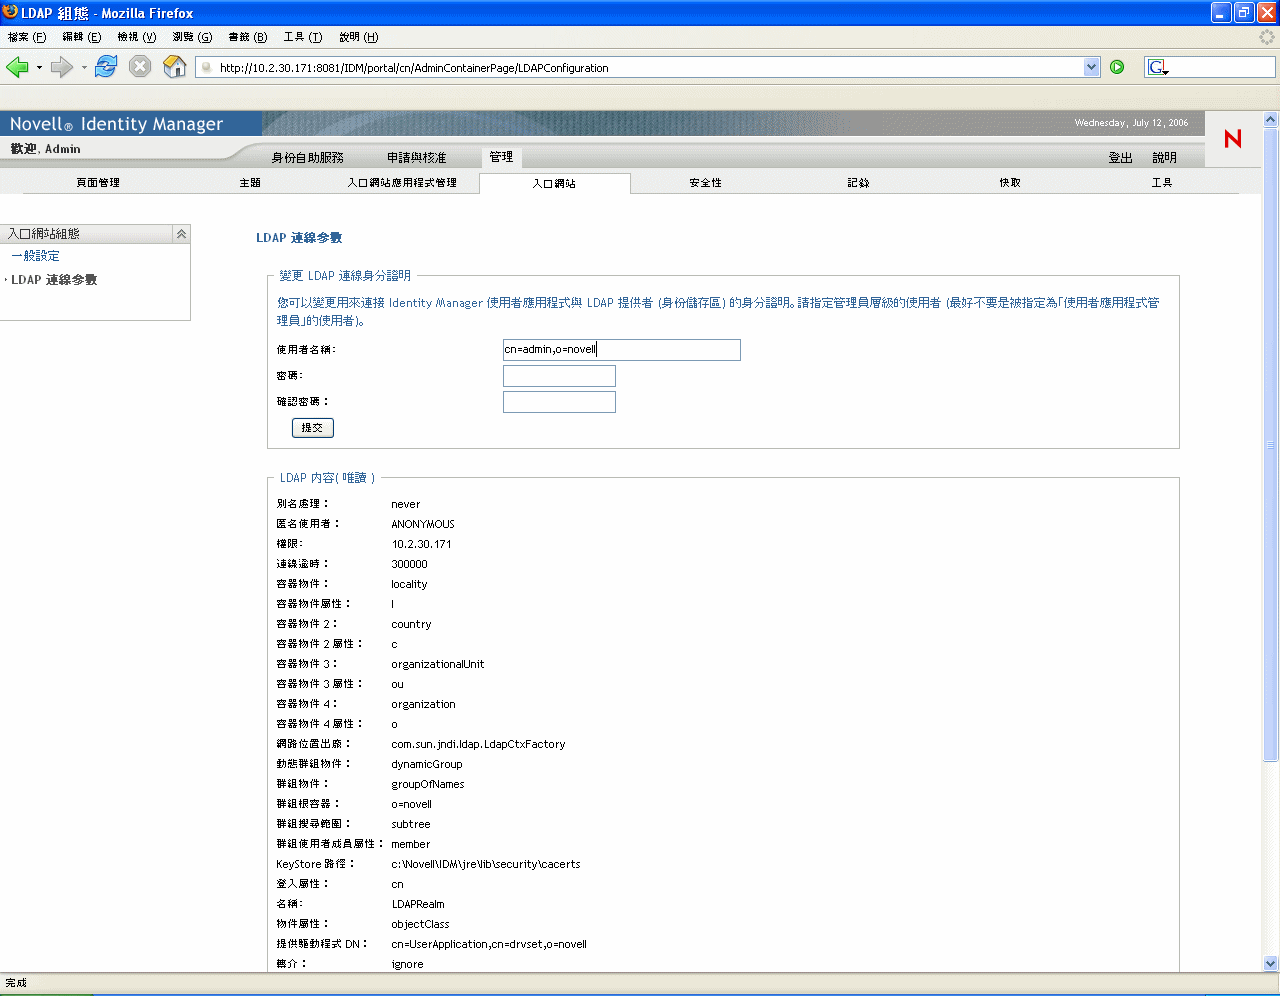Click the groupOfNames value

click(428, 784)
